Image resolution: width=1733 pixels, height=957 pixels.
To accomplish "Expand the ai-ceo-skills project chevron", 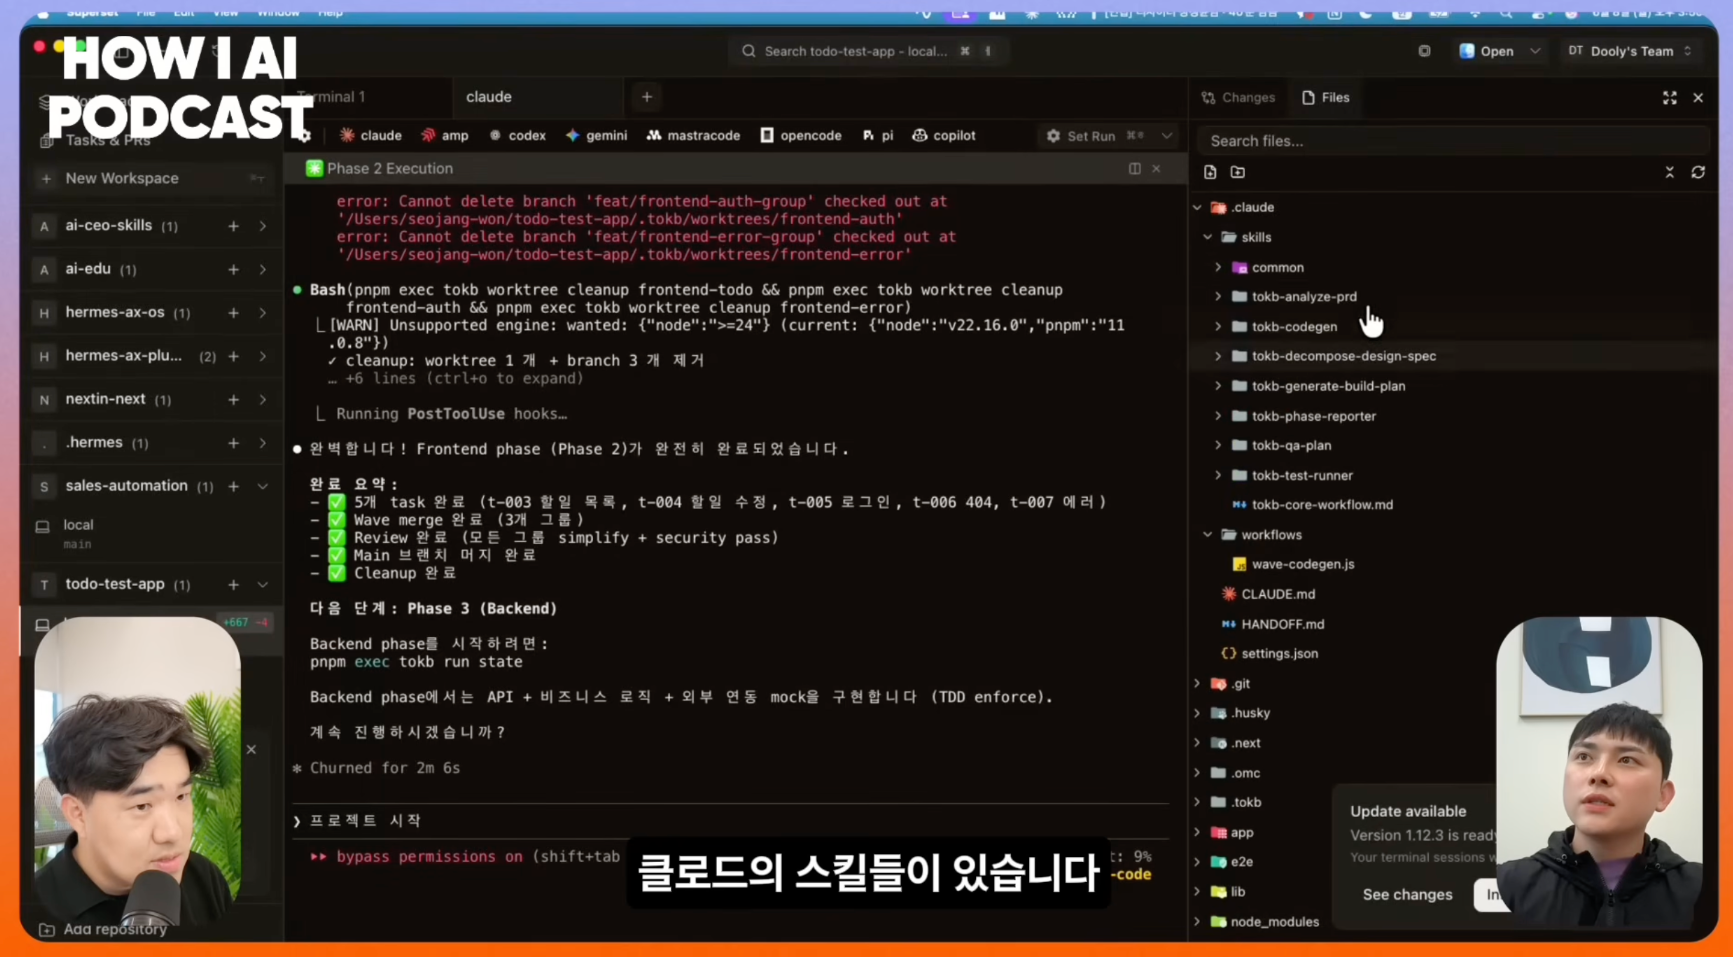I will point(263,226).
